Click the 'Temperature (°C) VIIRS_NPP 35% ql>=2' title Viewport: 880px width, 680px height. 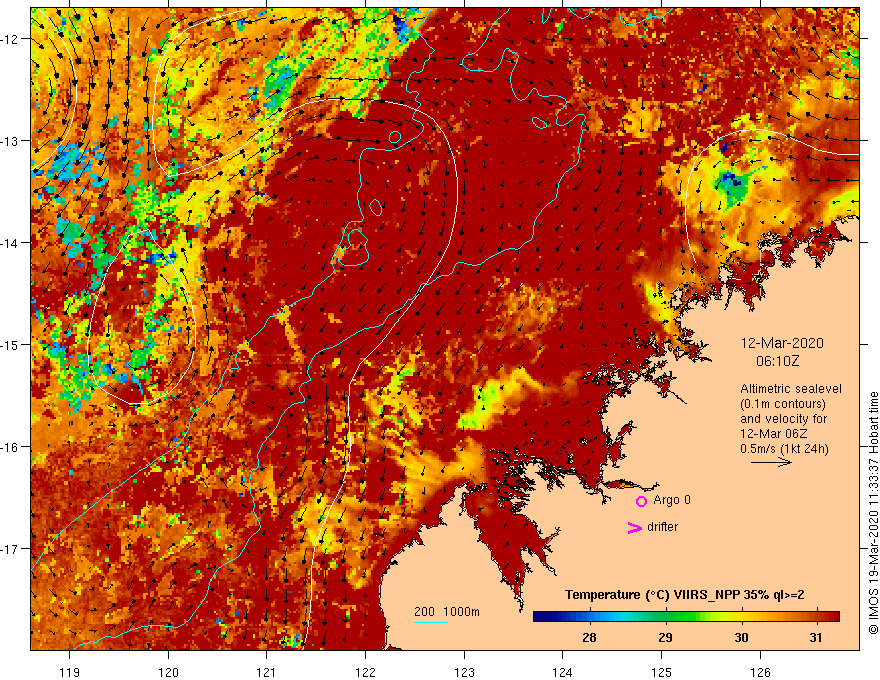pyautogui.click(x=684, y=595)
